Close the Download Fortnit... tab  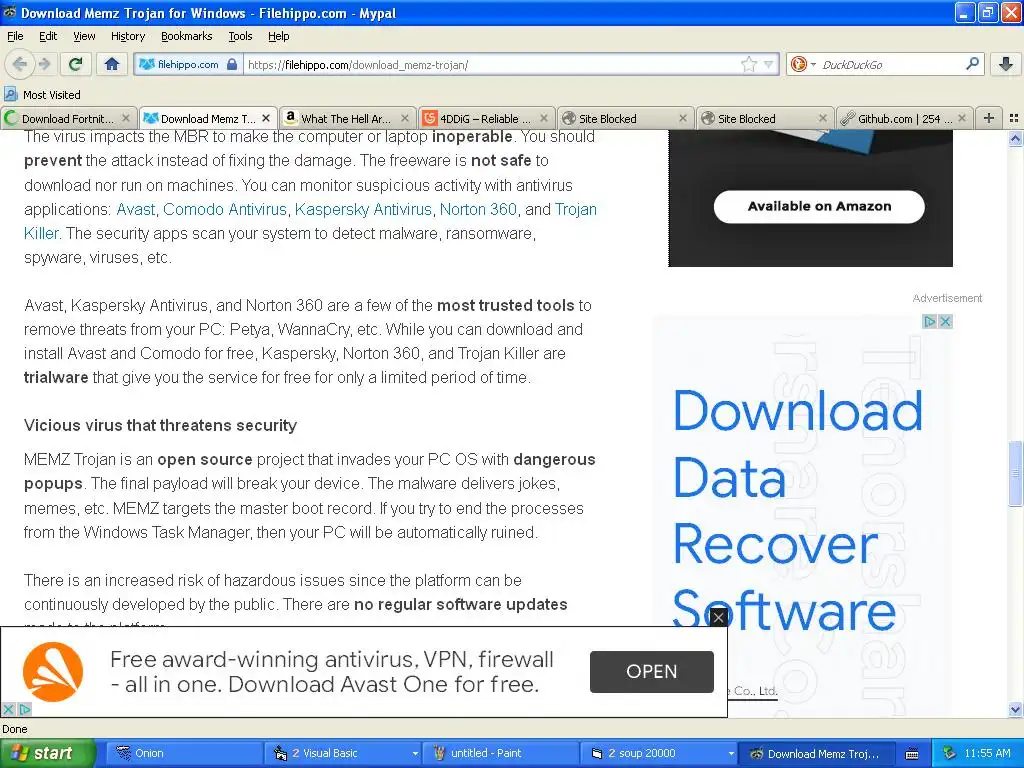126,118
